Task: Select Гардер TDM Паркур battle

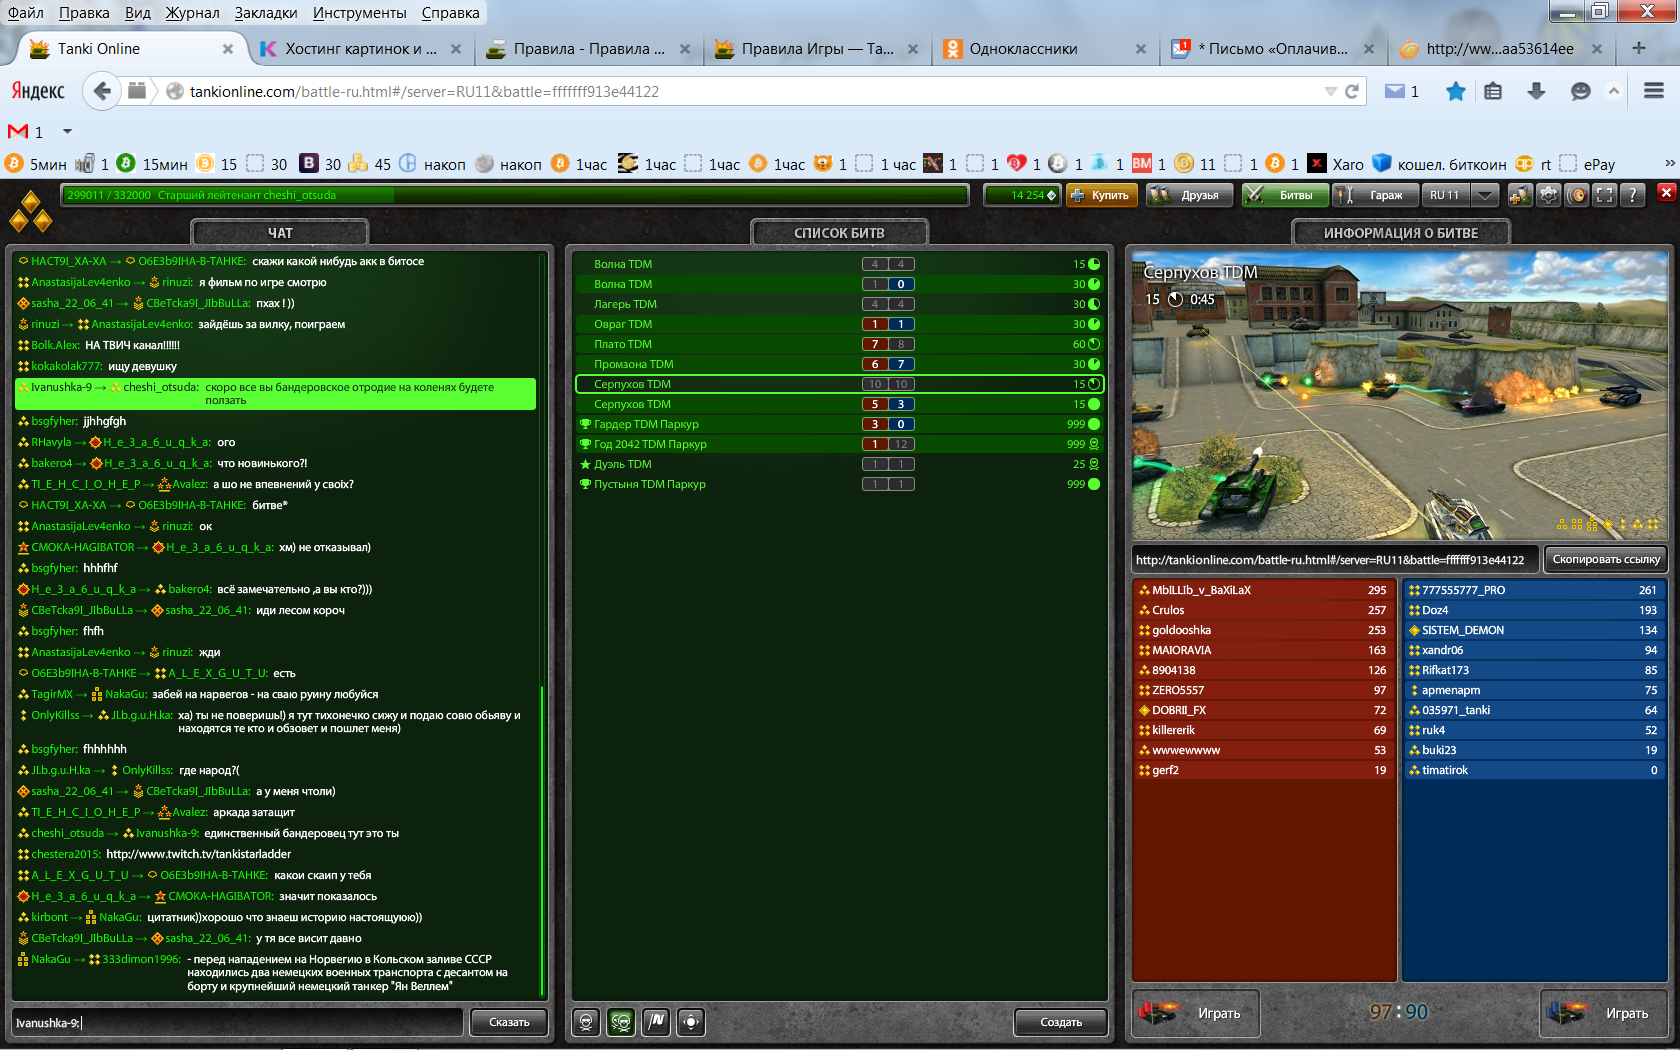Action: pos(840,424)
